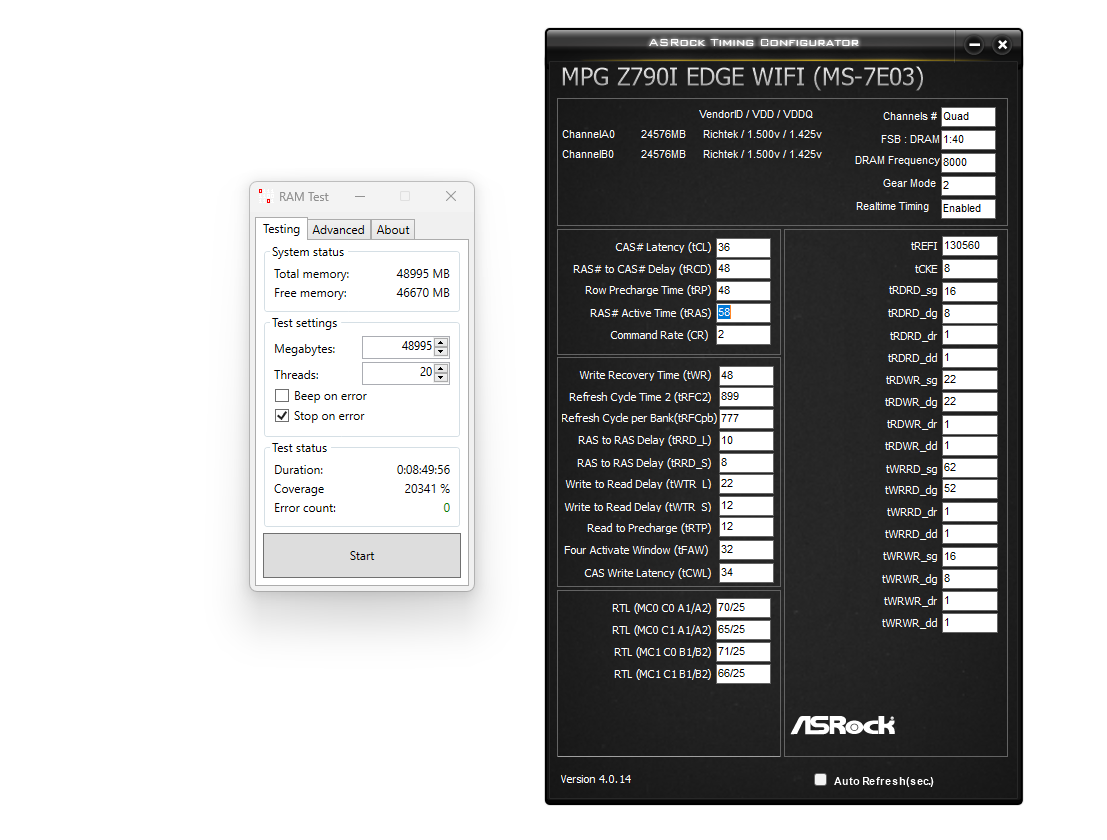Click CAS Write Latency (tCWL) field
This screenshot has width=1107, height=840.
746,572
